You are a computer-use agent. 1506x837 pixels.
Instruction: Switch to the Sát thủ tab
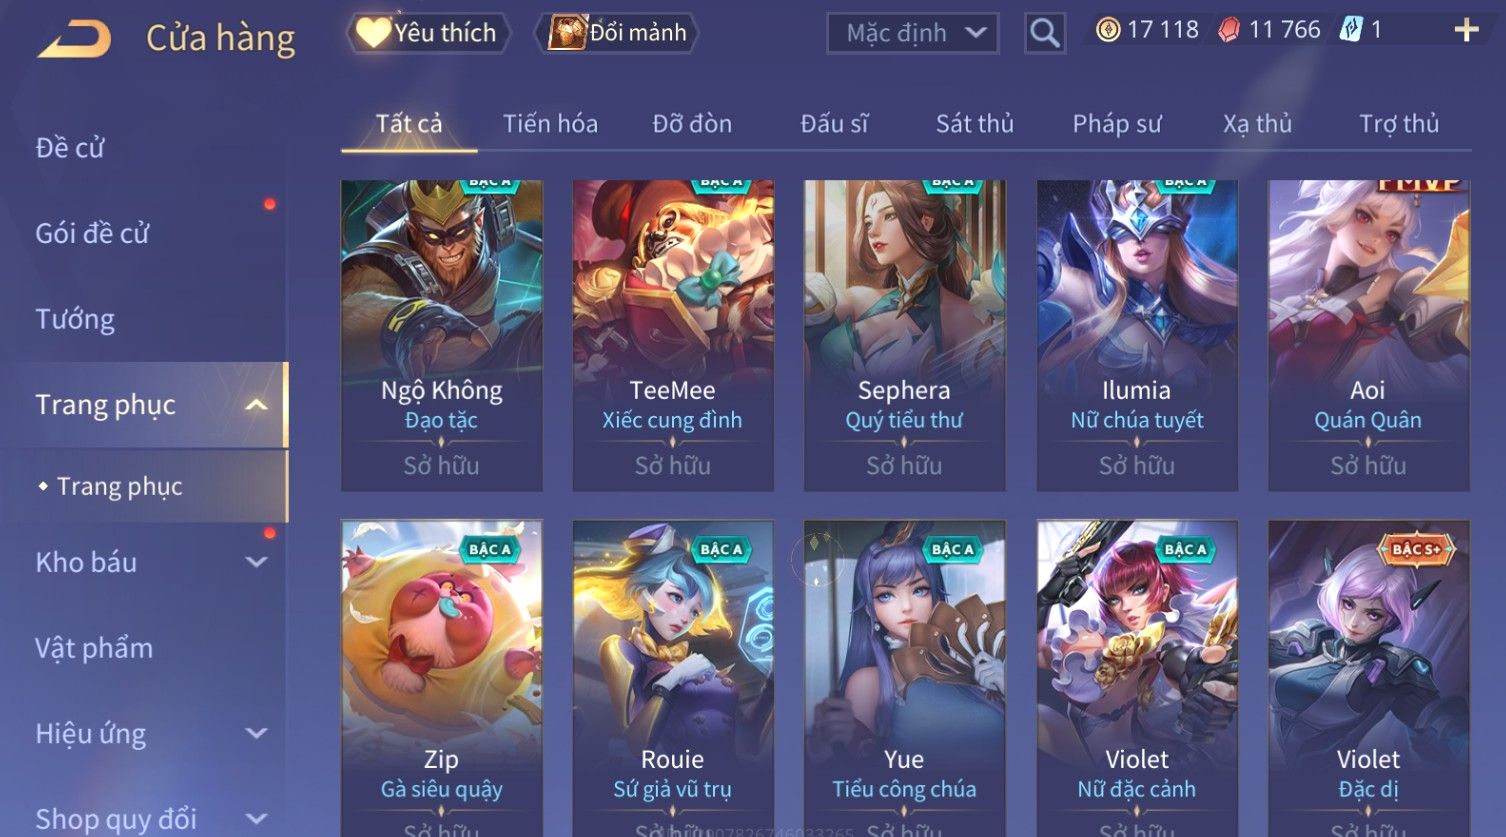(x=975, y=124)
